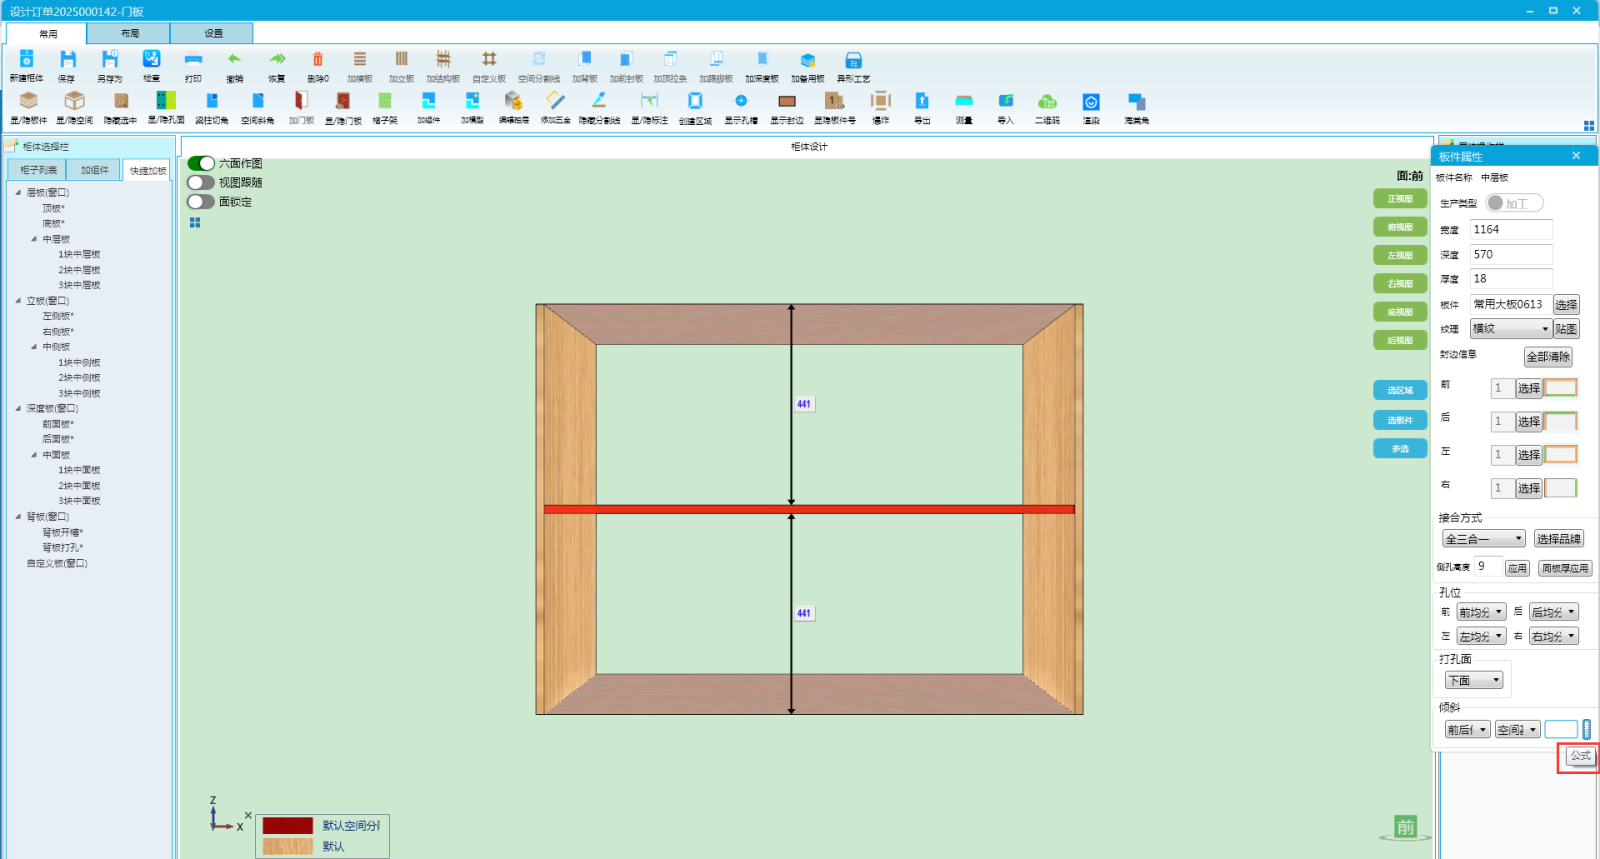
Task: Click the 渲染 render icon
Action: (x=1091, y=101)
